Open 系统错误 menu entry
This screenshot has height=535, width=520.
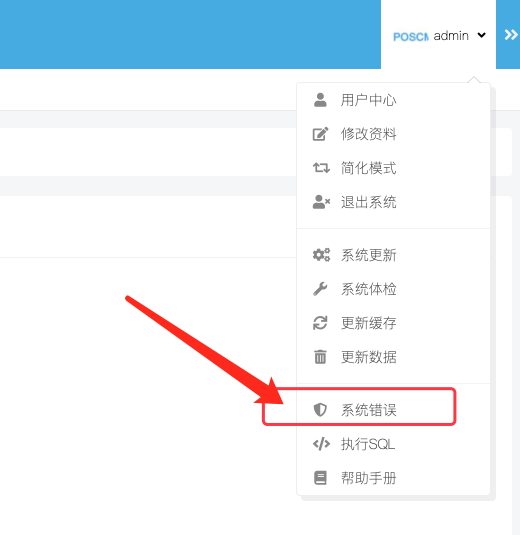coord(393,409)
